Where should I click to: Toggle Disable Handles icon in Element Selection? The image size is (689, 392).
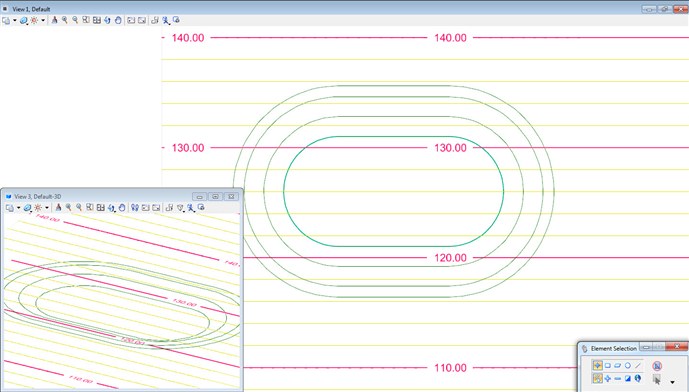tap(657, 366)
